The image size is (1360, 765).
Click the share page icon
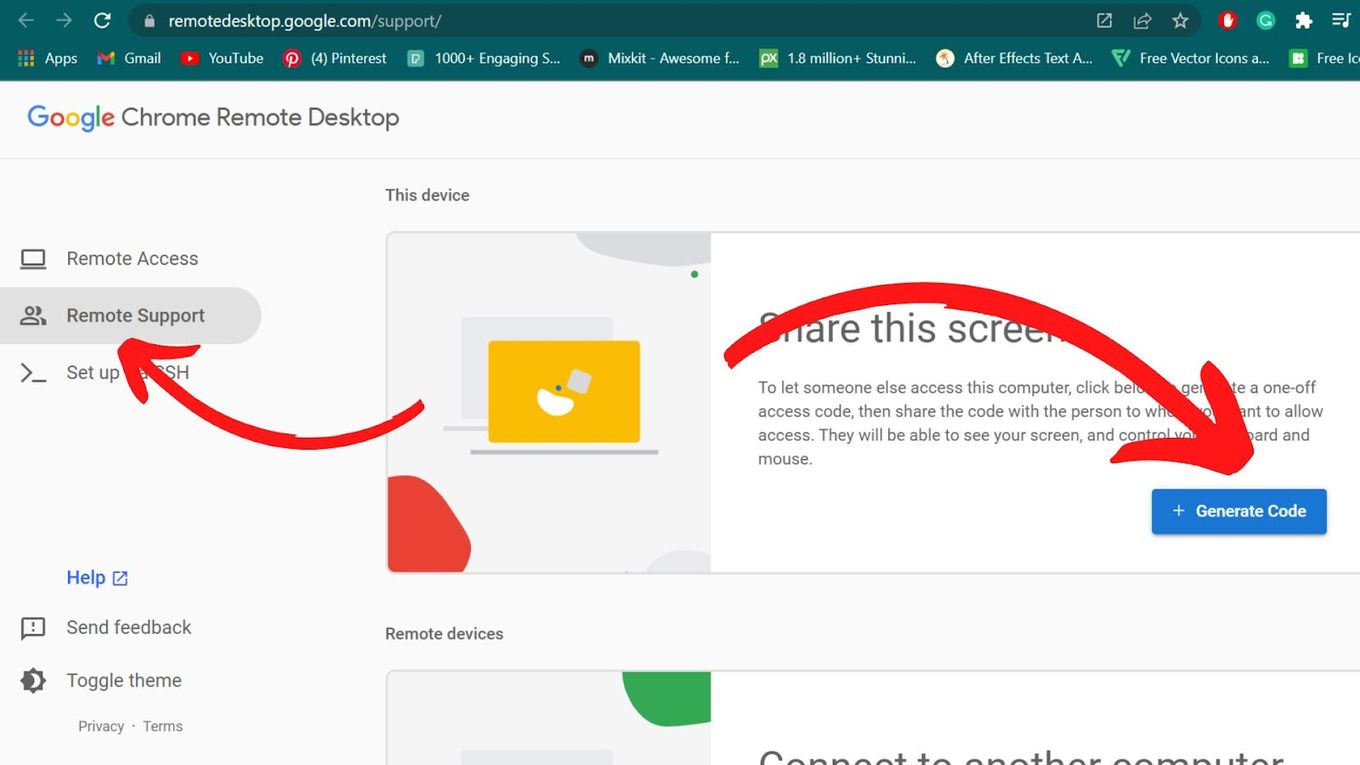click(1142, 20)
